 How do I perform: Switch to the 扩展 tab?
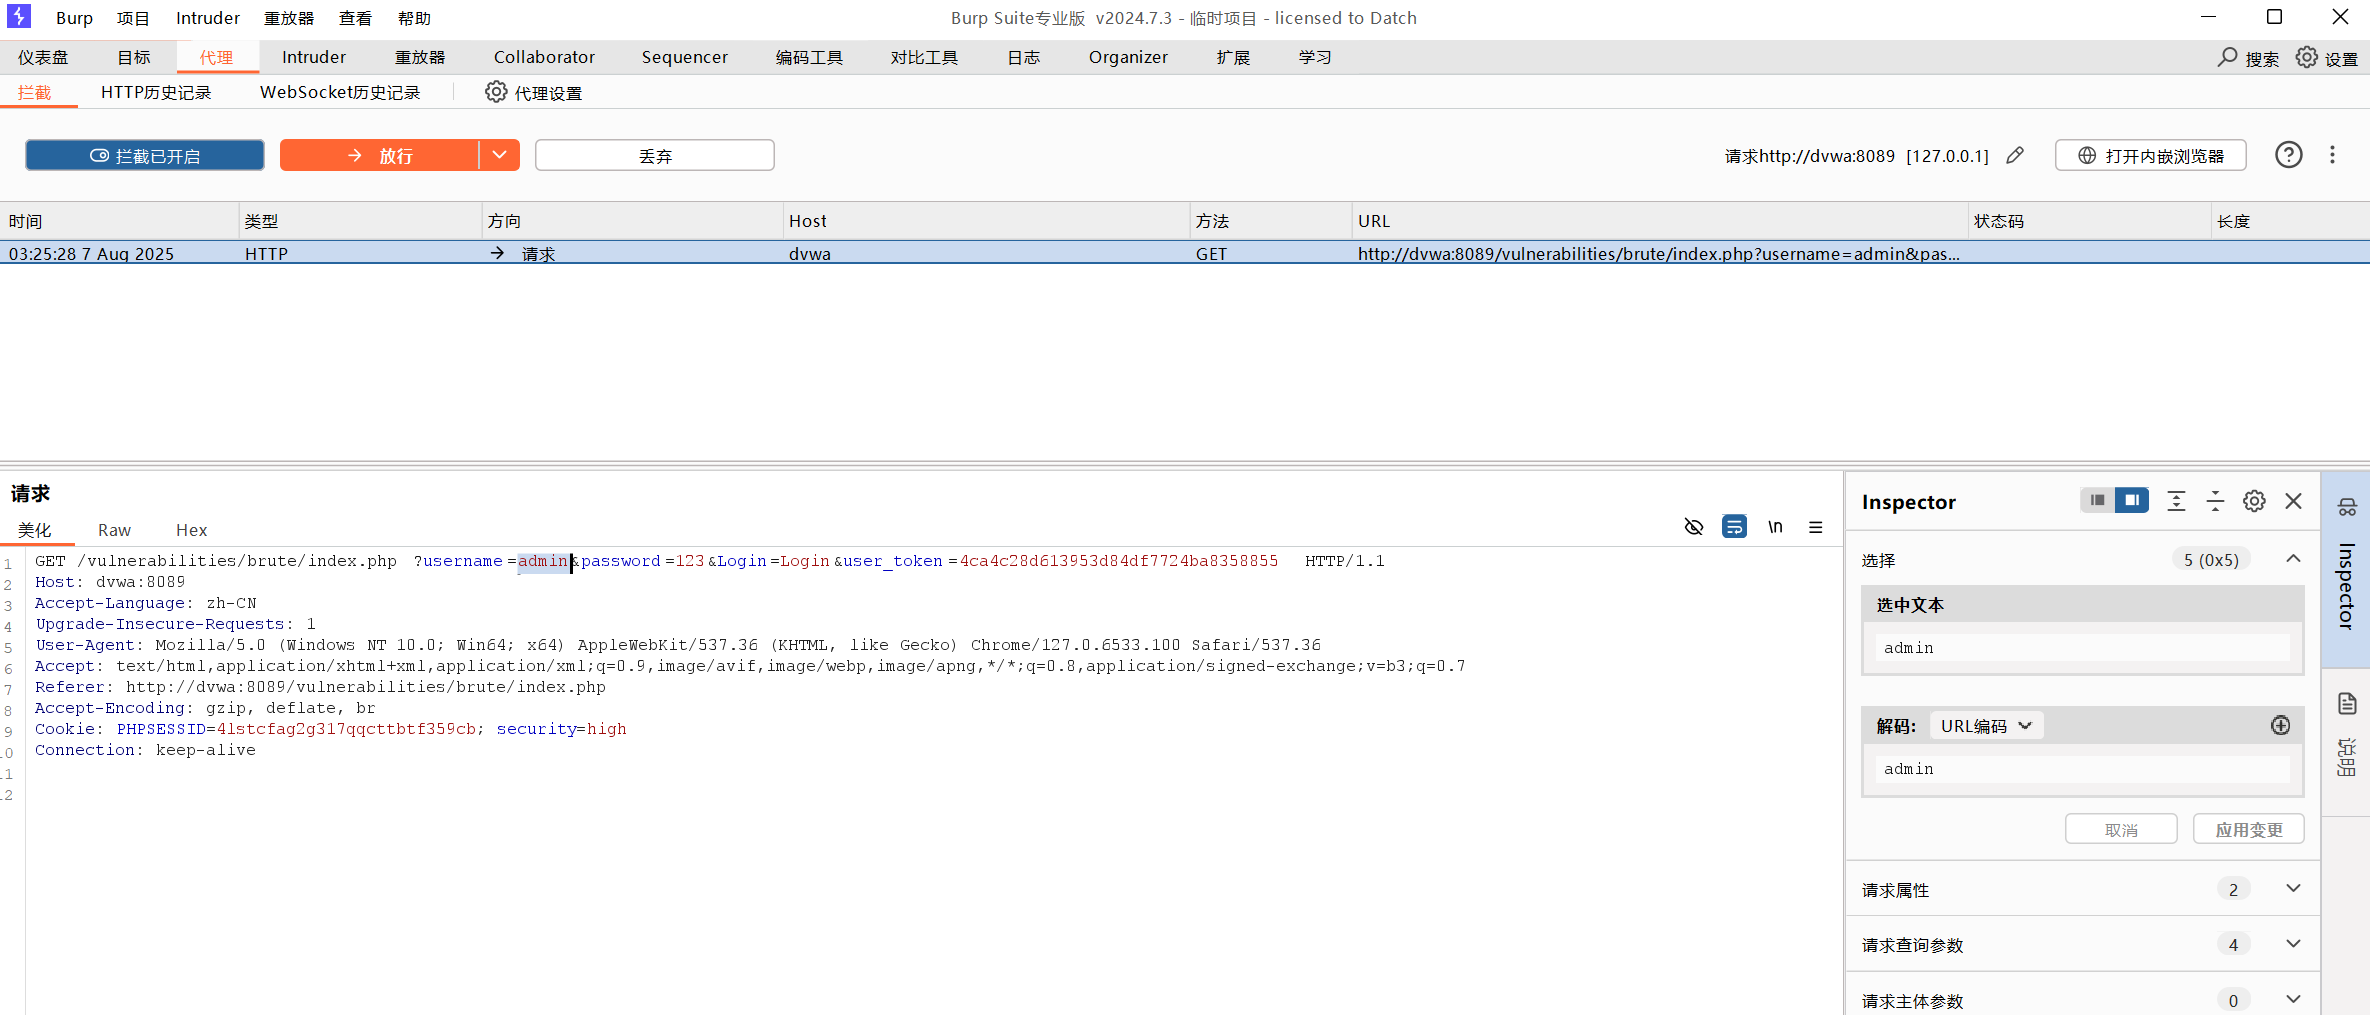pos(1233,57)
